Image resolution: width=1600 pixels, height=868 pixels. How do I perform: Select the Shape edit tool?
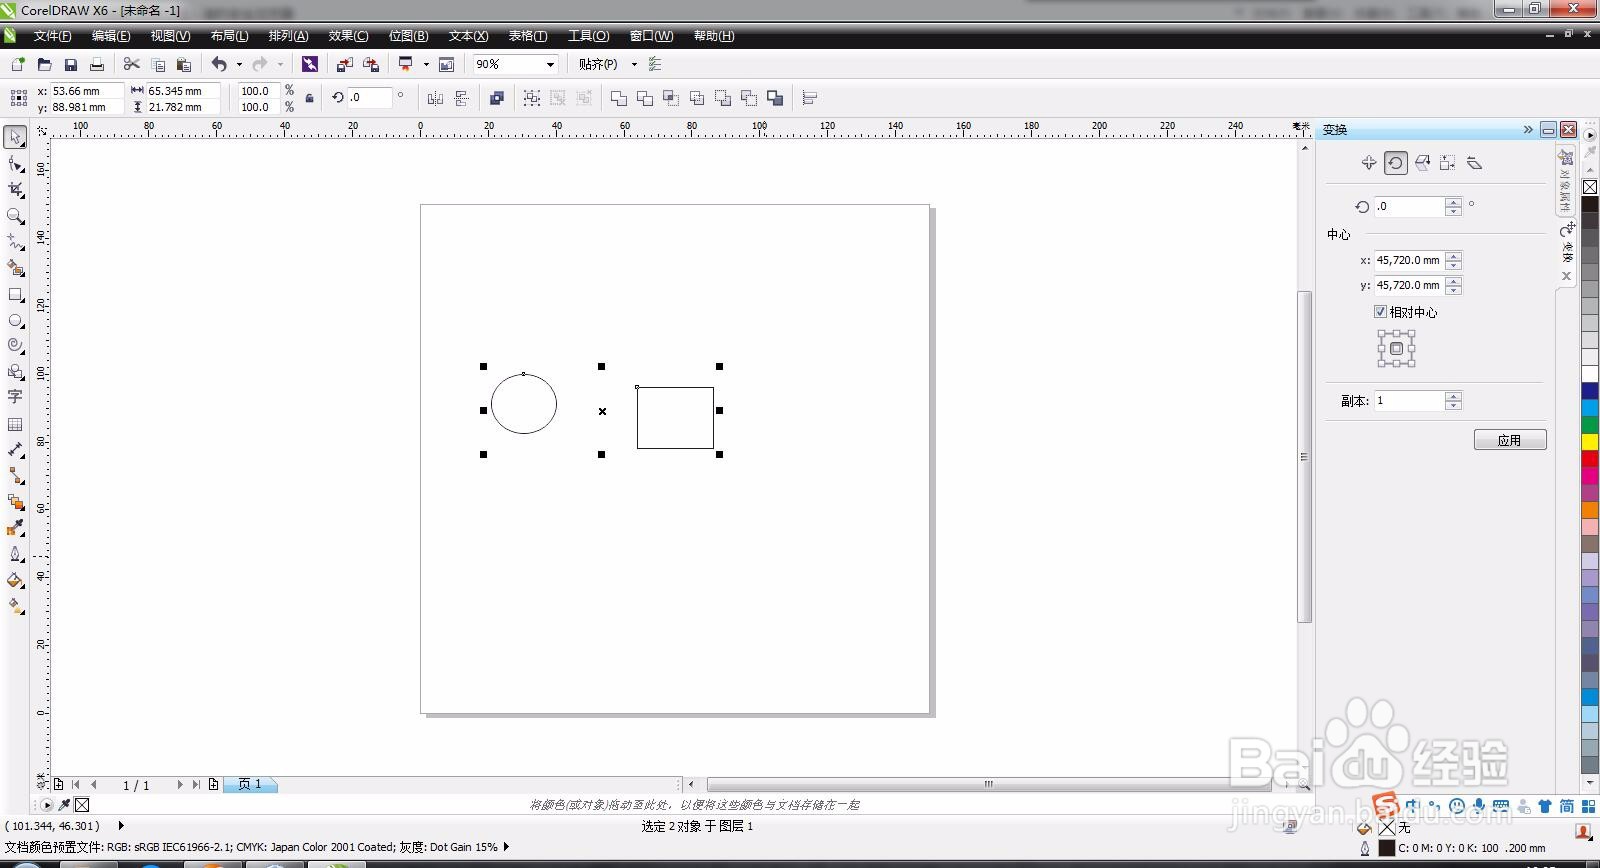[15, 163]
